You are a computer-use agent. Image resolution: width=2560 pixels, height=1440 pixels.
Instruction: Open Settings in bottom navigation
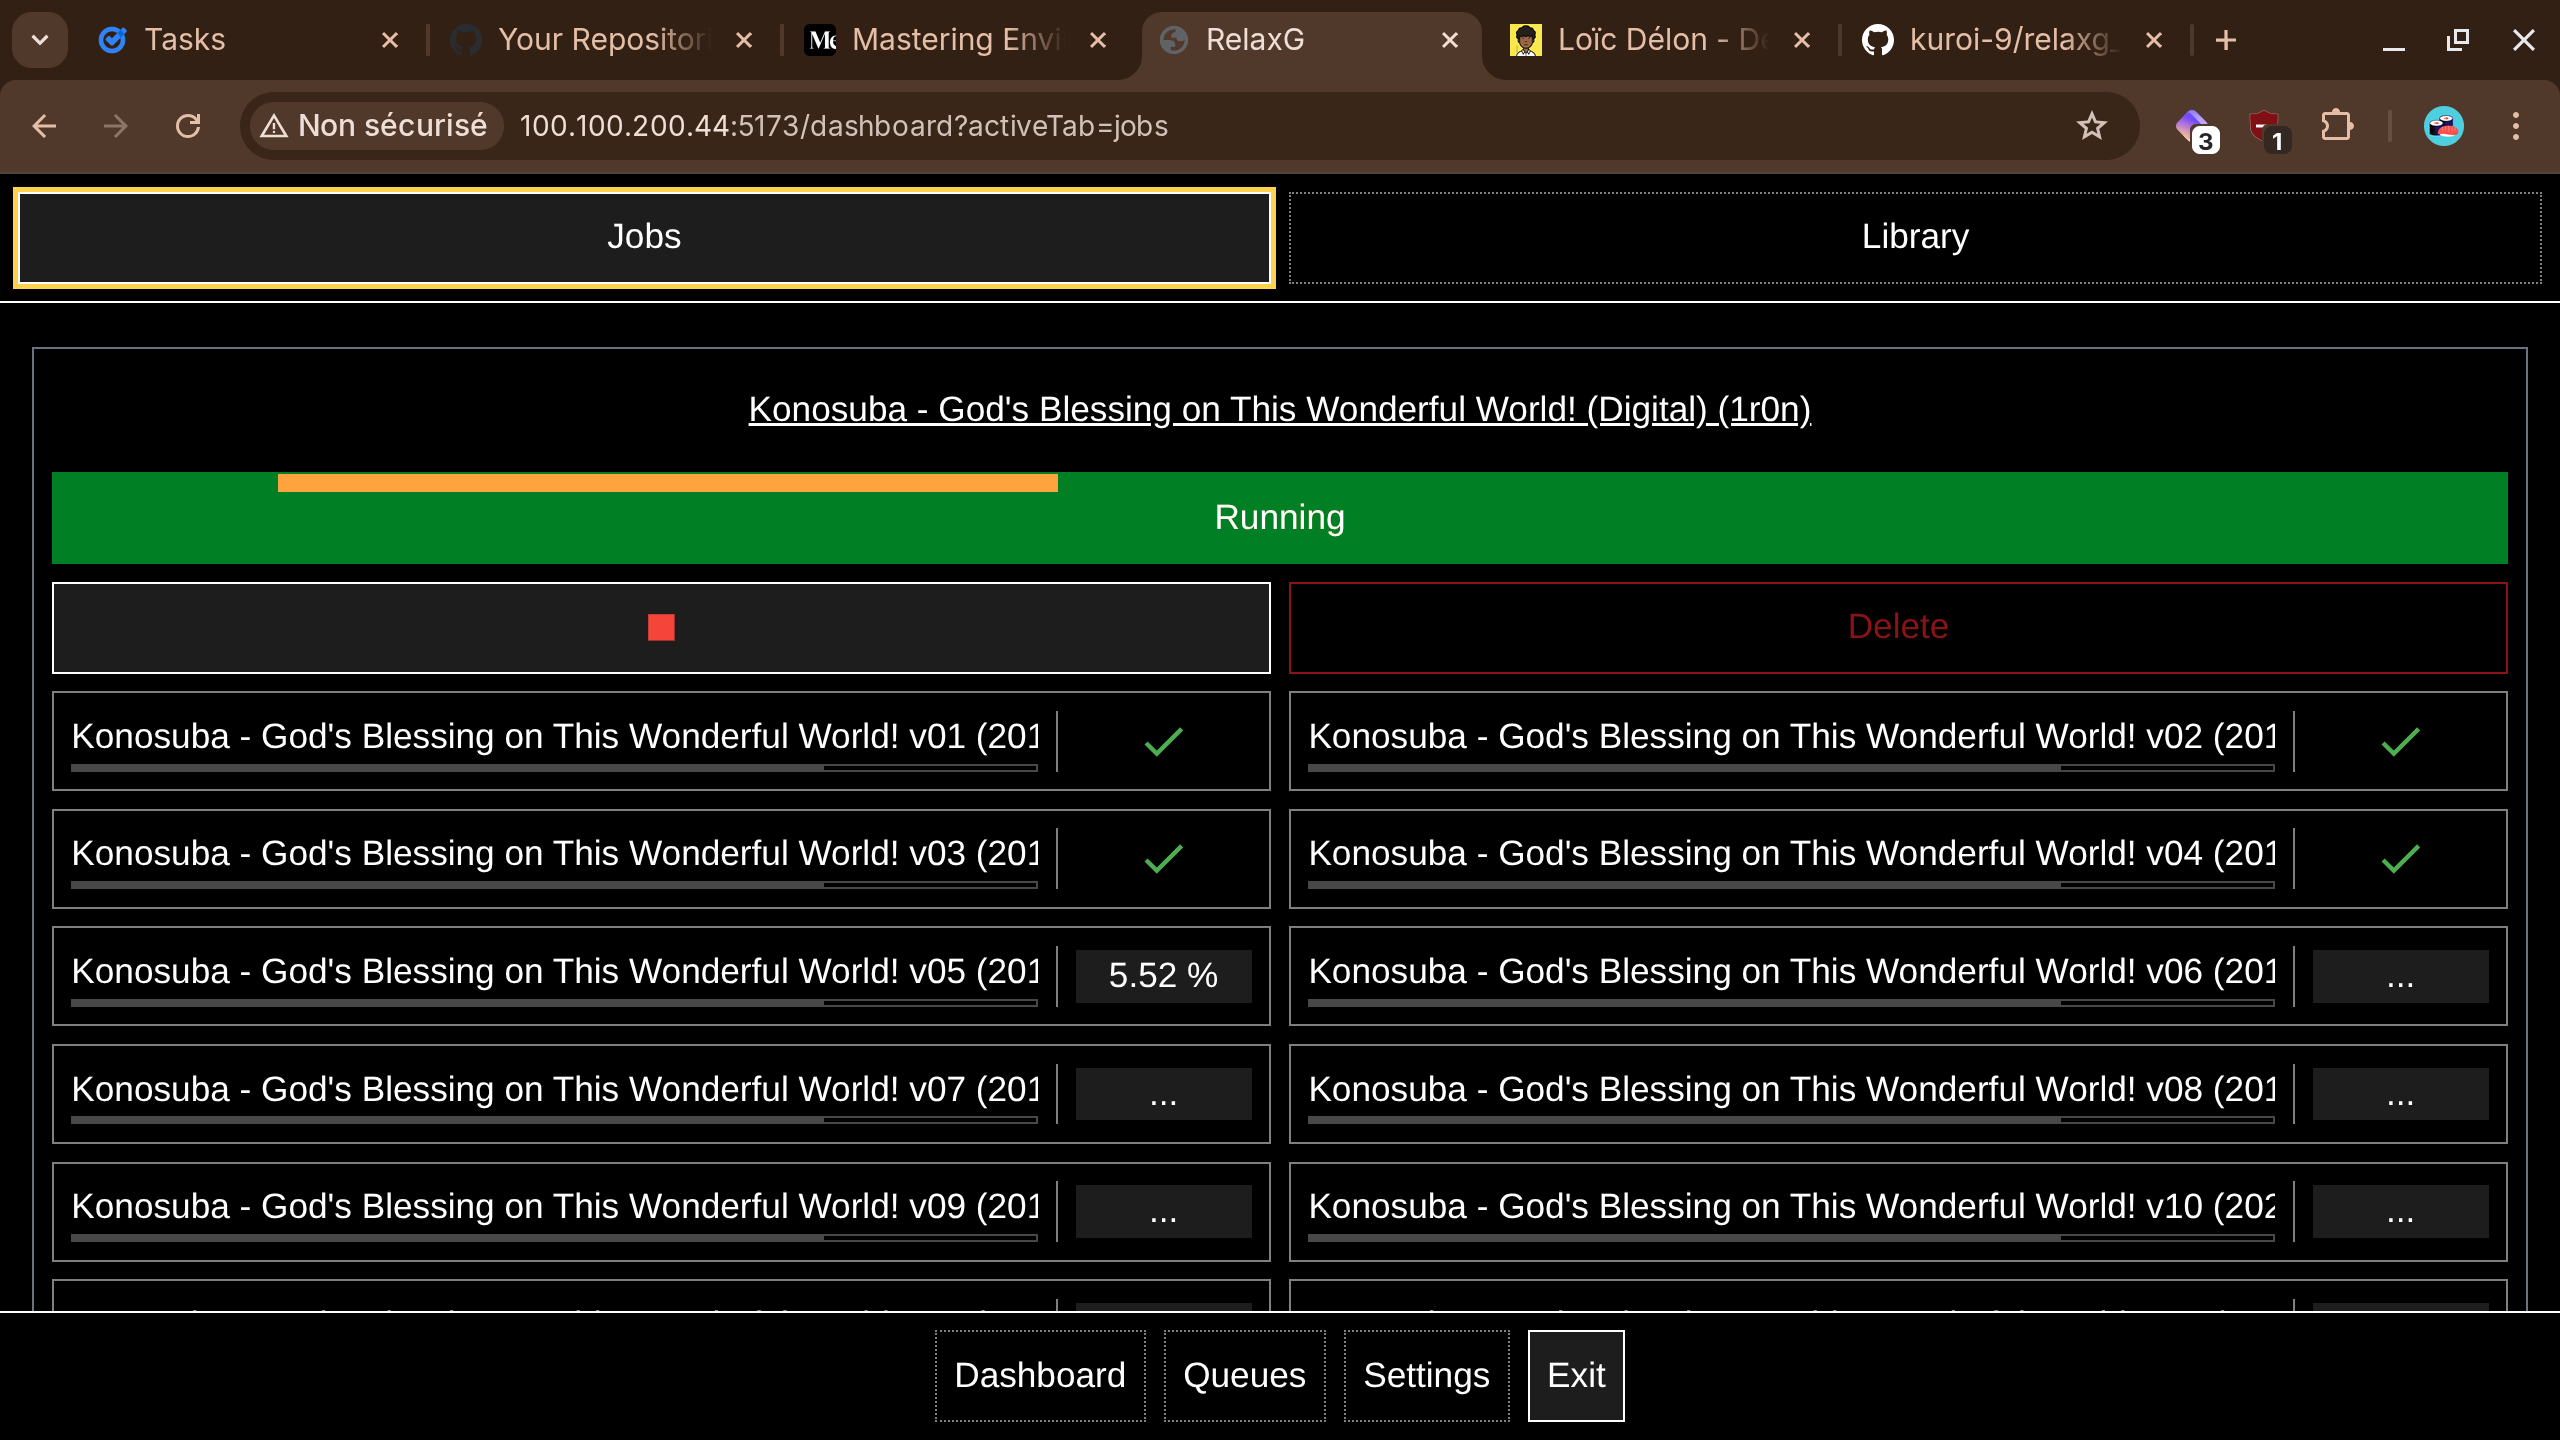[x=1426, y=1375]
